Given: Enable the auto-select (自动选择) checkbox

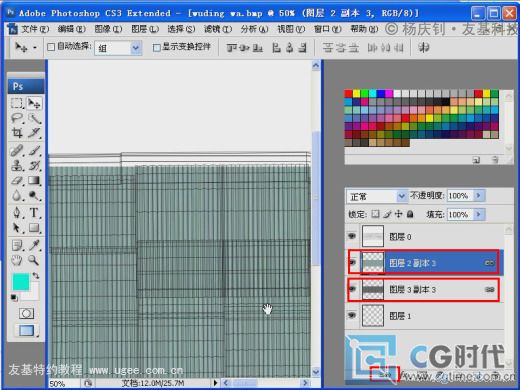Looking at the screenshot, I should [x=51, y=47].
